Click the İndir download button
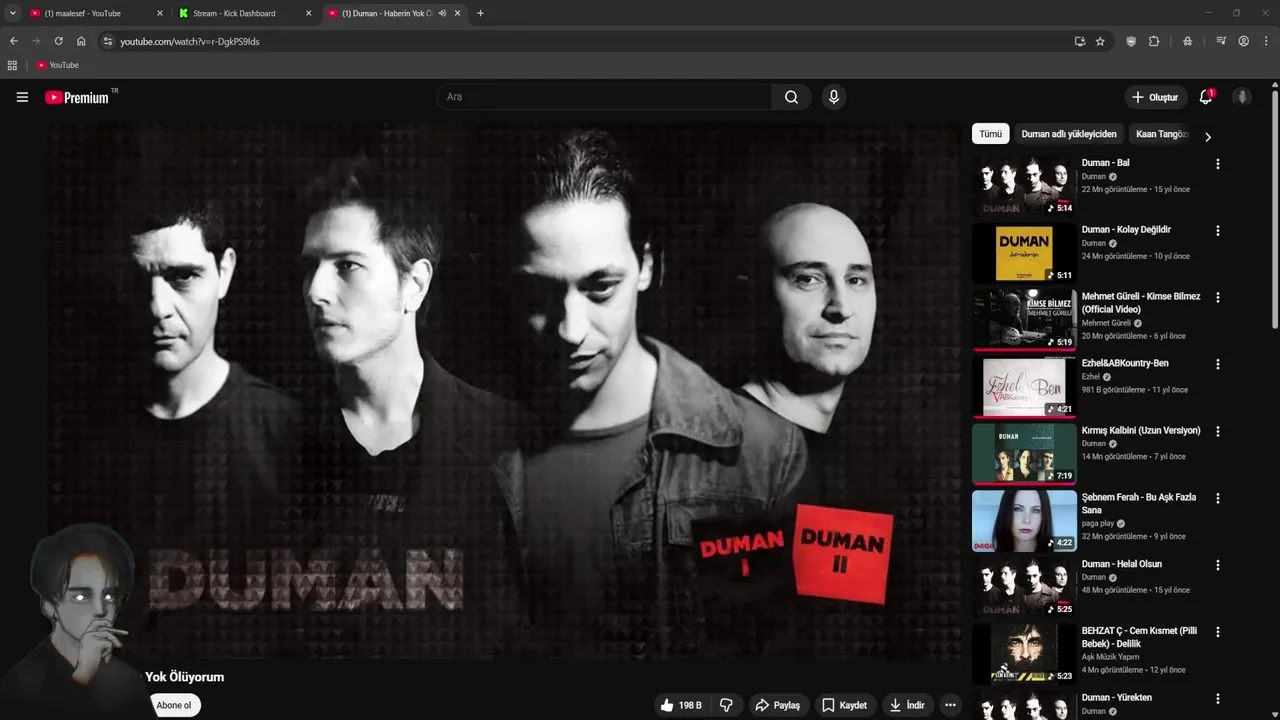This screenshot has height=720, width=1280. coord(908,705)
